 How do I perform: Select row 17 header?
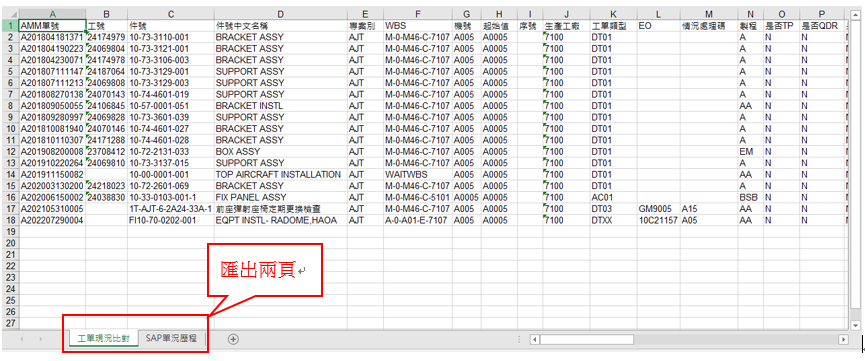coord(10,209)
